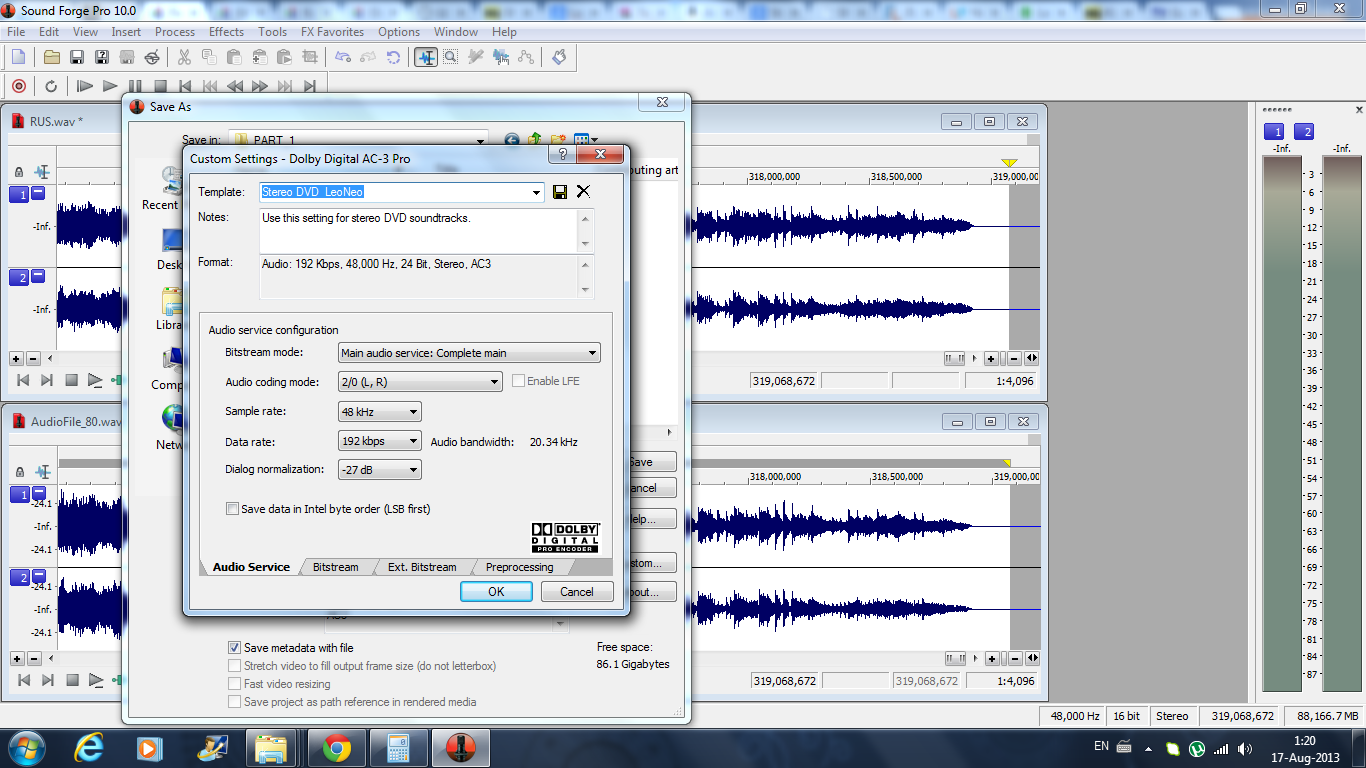This screenshot has width=1366, height=768.
Task: Click the lock icon in RUS.wav window
Action: point(18,172)
